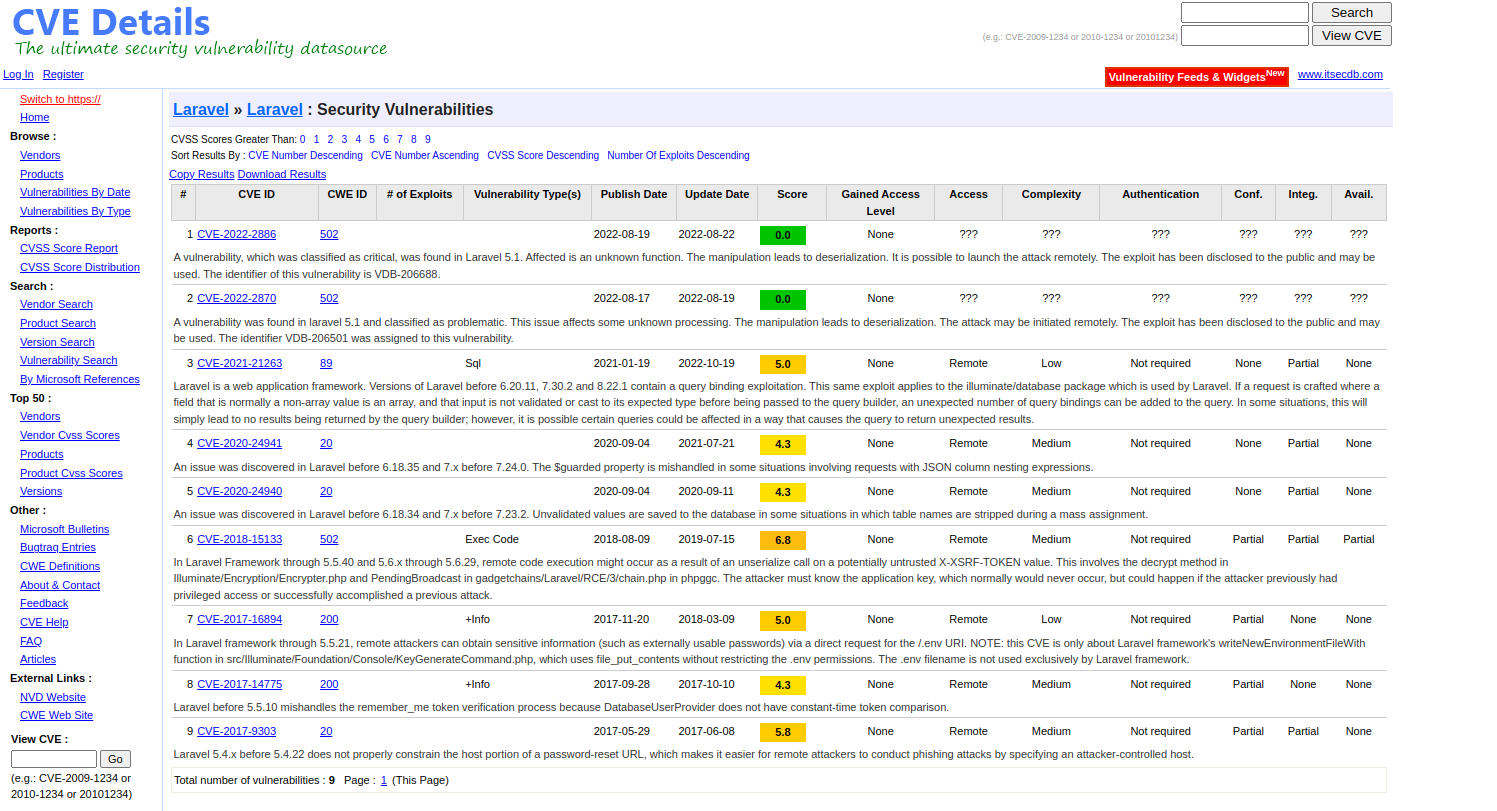The image size is (1497, 811).
Task: Open Vulnerabilities By Date
Action: [75, 192]
